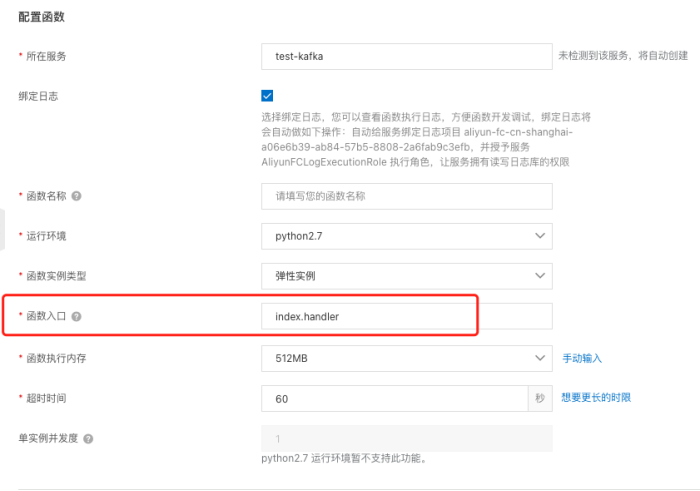Open the 函数执行内存 512MB dropdown

click(406, 357)
